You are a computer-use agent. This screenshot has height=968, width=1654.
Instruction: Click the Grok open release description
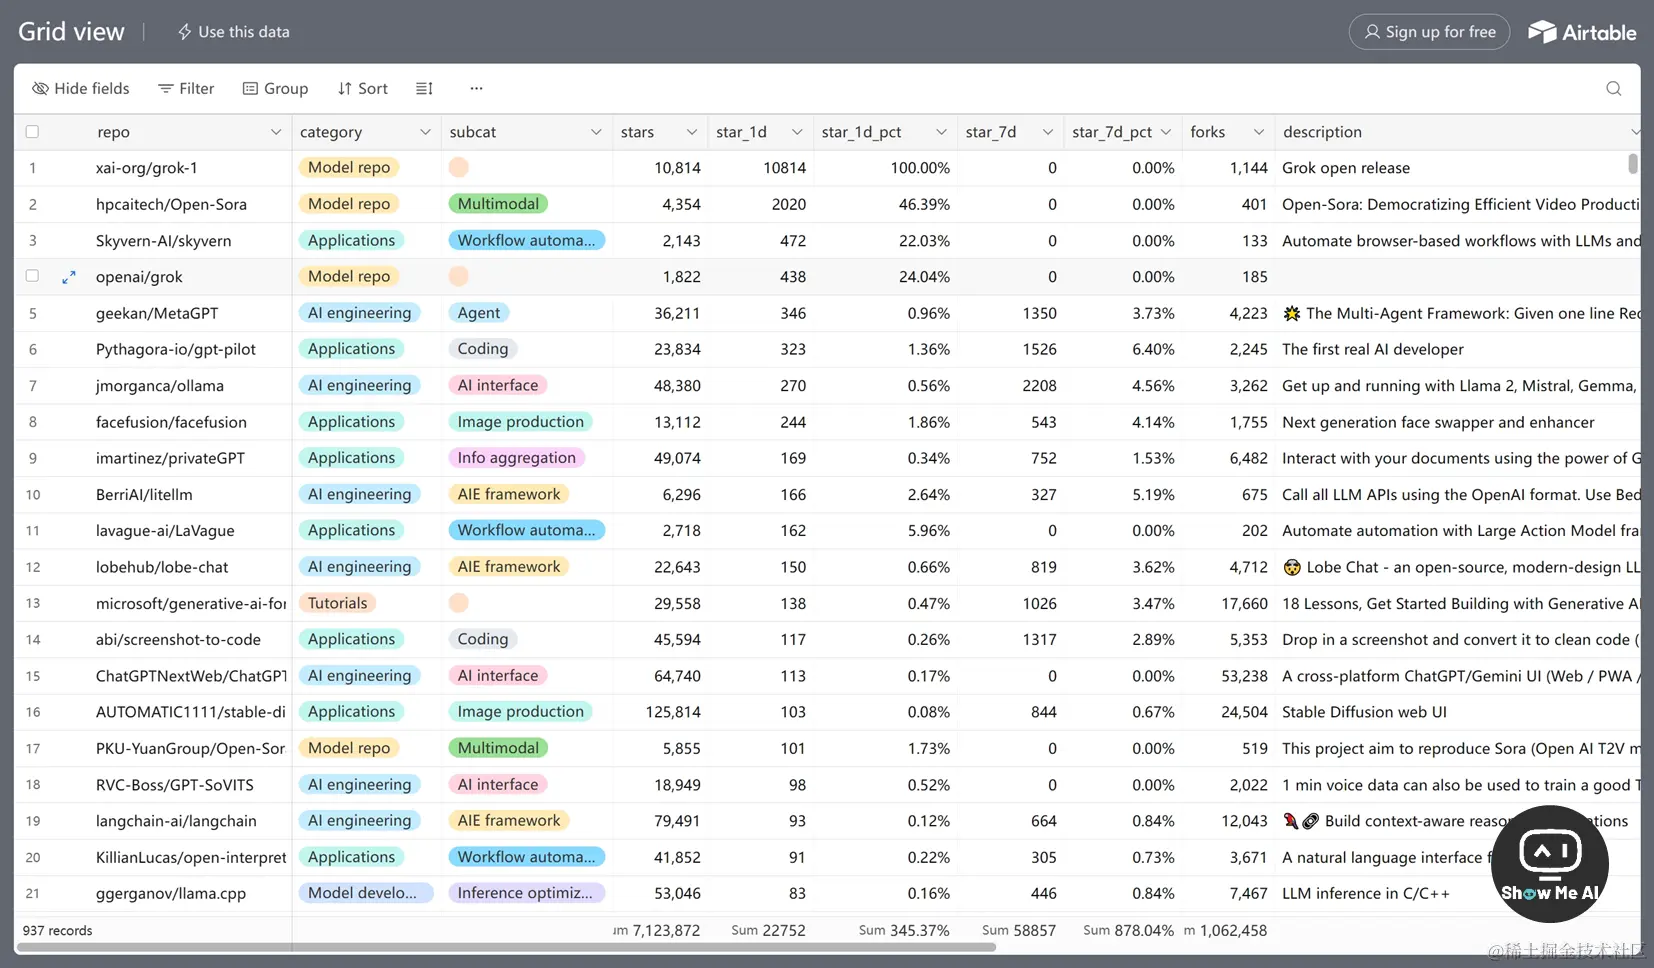coord(1346,168)
